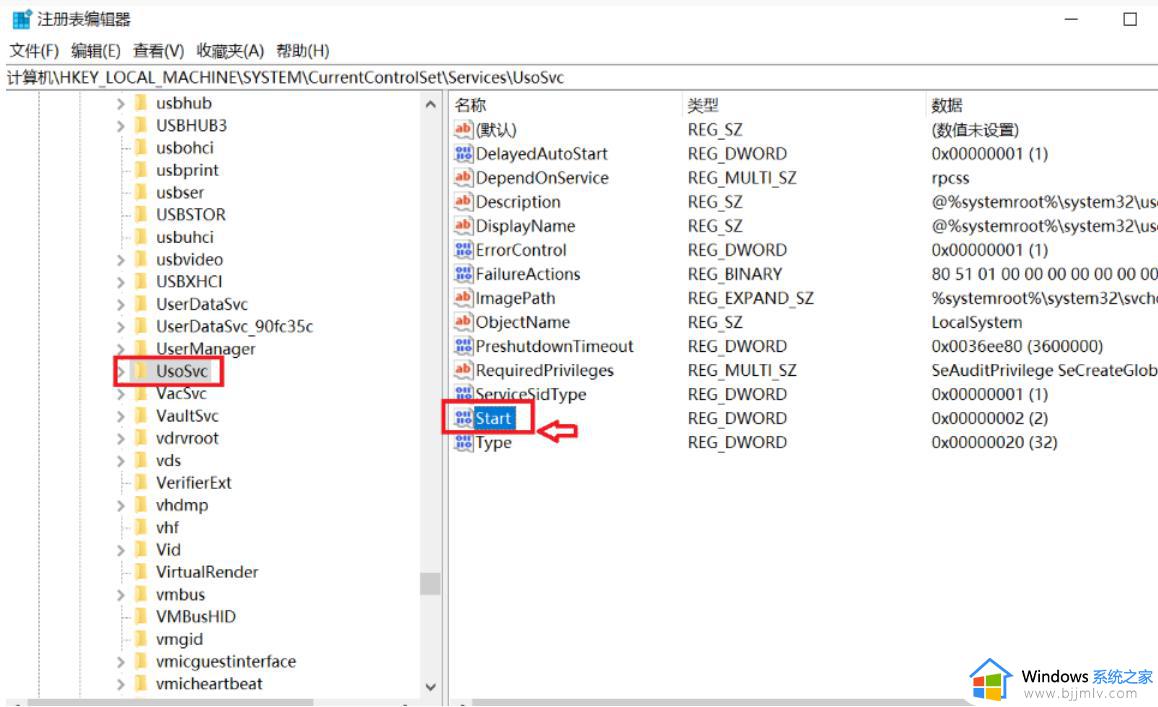The width and height of the screenshot is (1158, 707).
Task: Click the string icon beside DependOnService
Action: 463,177
